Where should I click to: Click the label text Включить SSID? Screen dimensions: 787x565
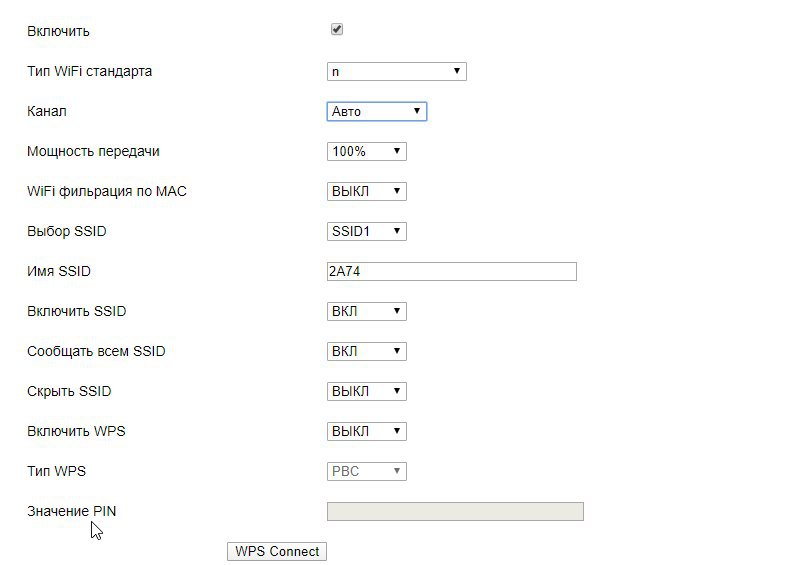(77, 311)
